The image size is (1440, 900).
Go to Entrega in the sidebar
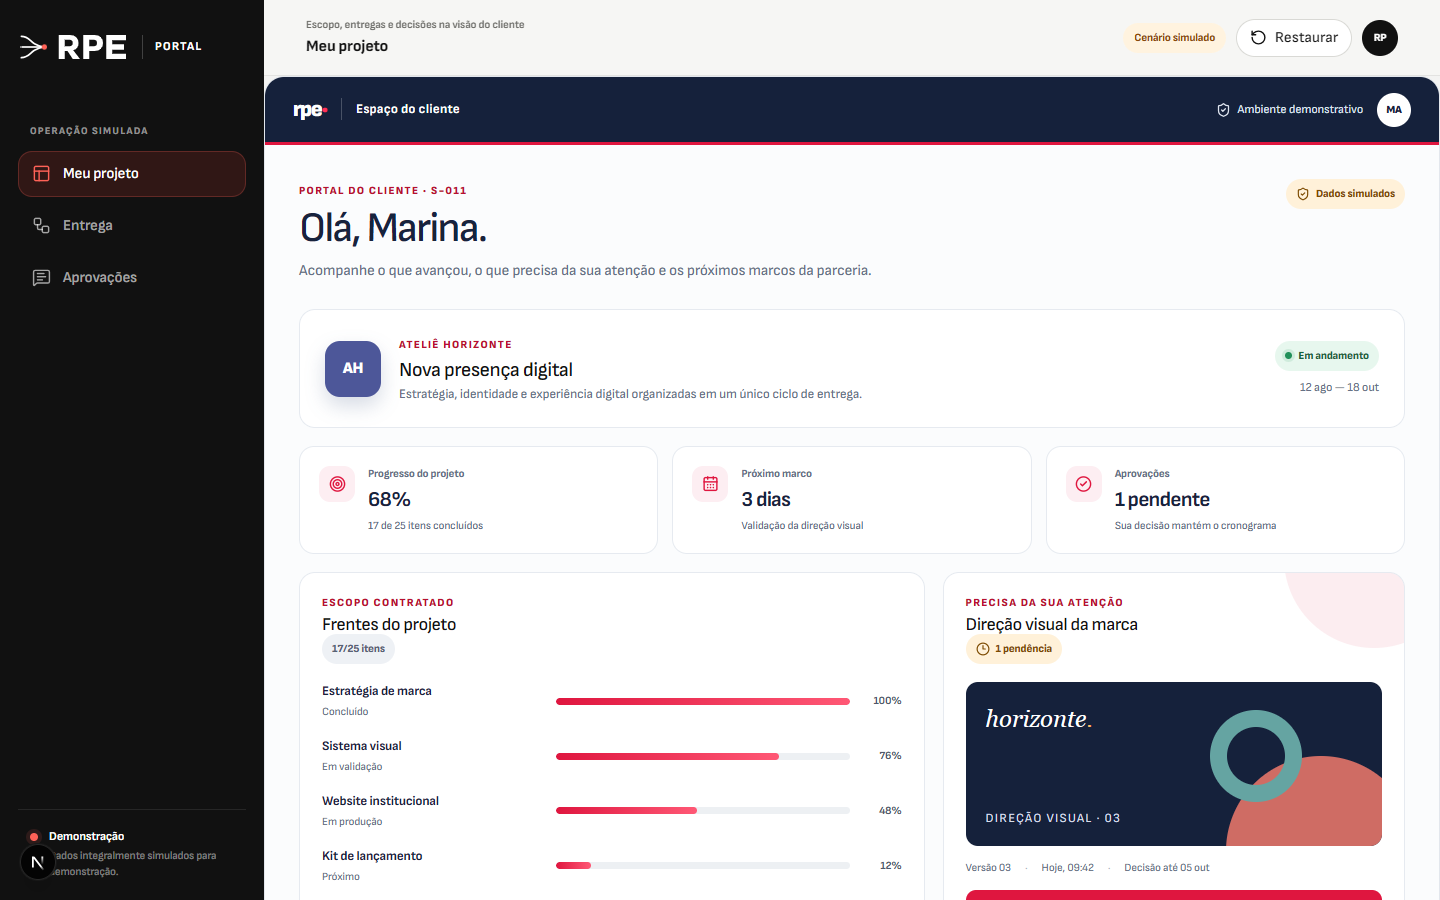pyautogui.click(x=132, y=226)
